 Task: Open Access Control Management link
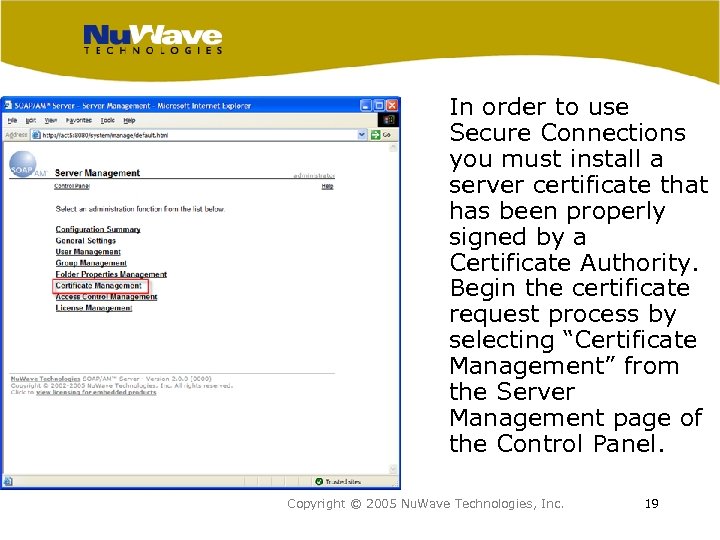point(106,297)
